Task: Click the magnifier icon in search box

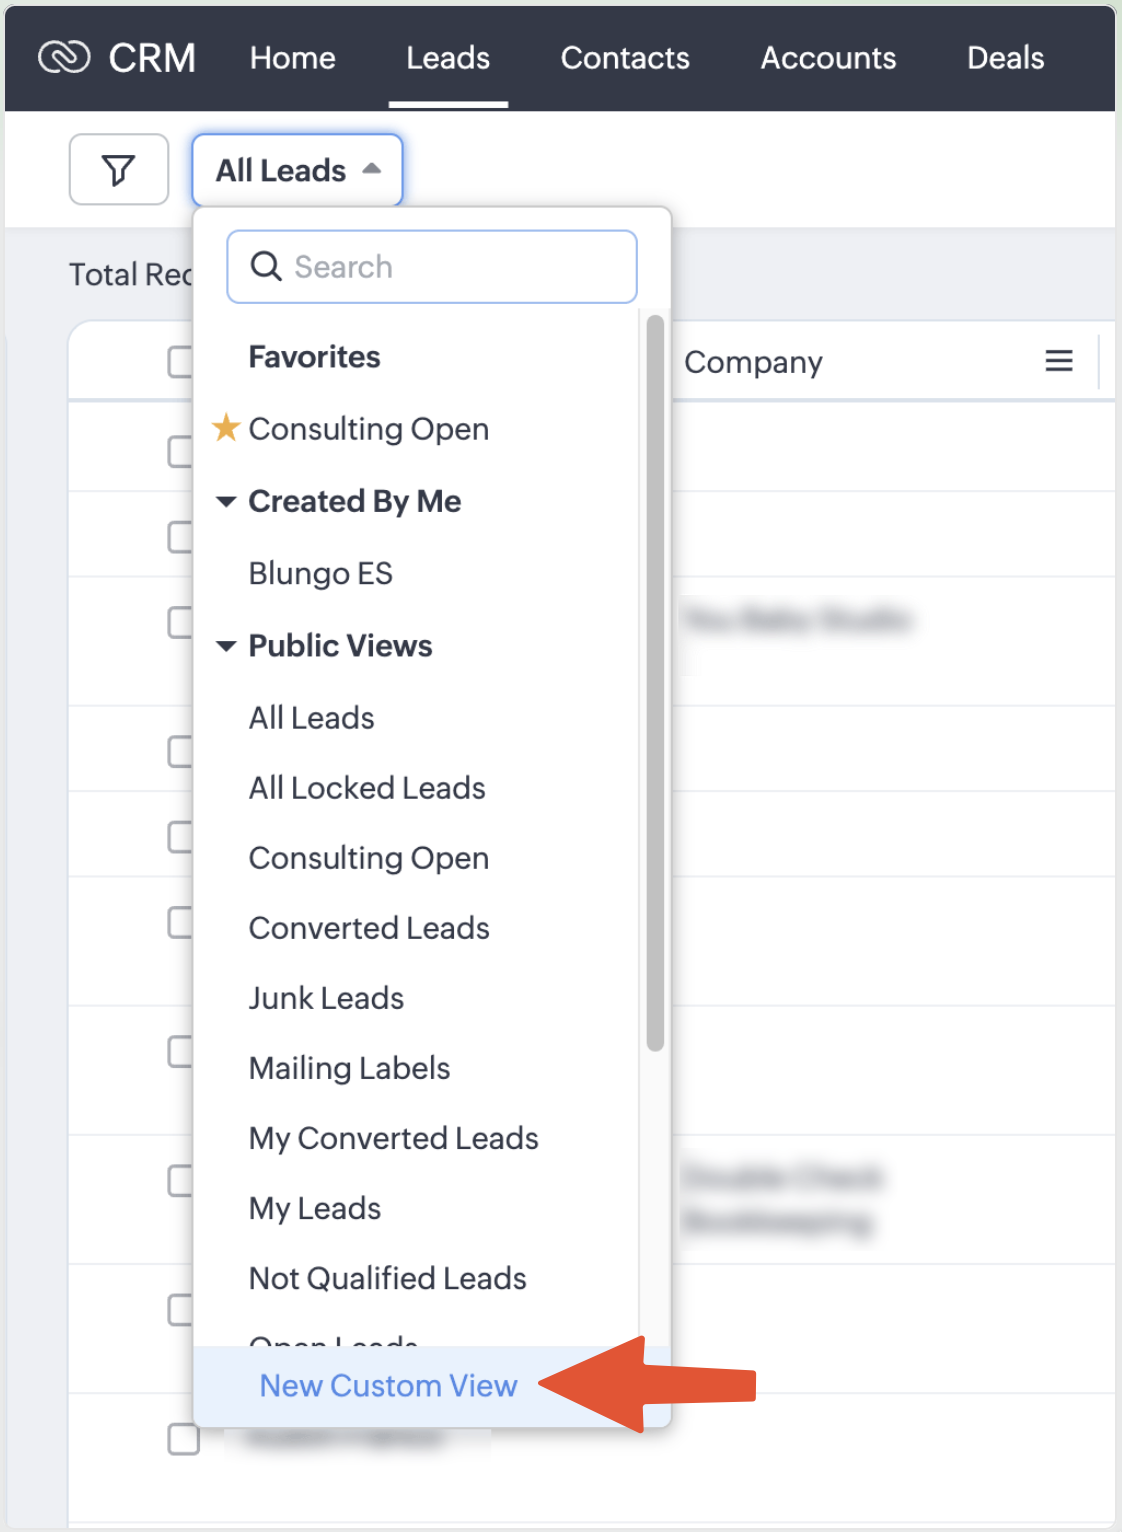Action: pos(266,267)
